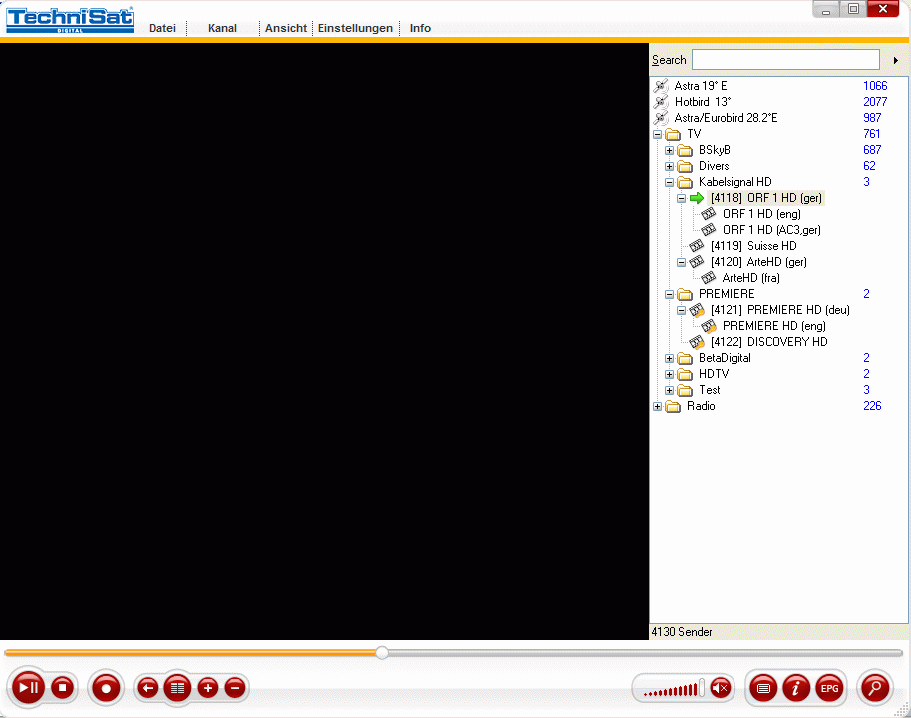Collapse the TV folder
911x718 pixels.
657,134
